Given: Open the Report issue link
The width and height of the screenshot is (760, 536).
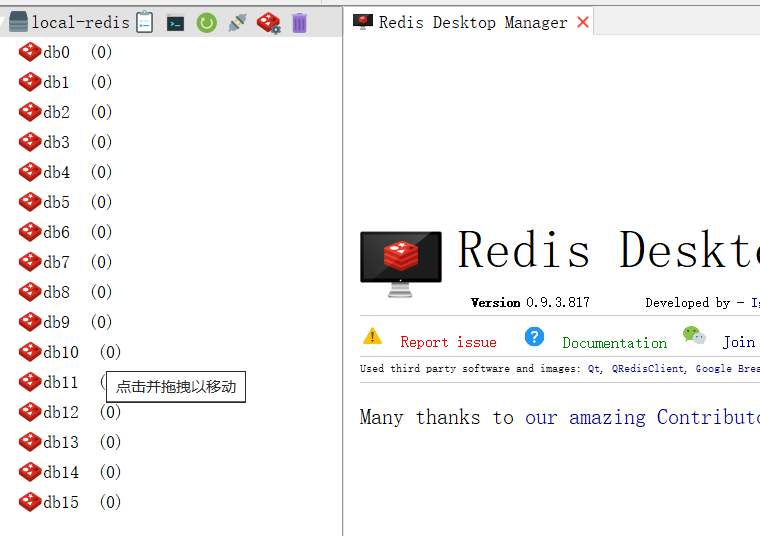Looking at the screenshot, I should pos(448,342).
